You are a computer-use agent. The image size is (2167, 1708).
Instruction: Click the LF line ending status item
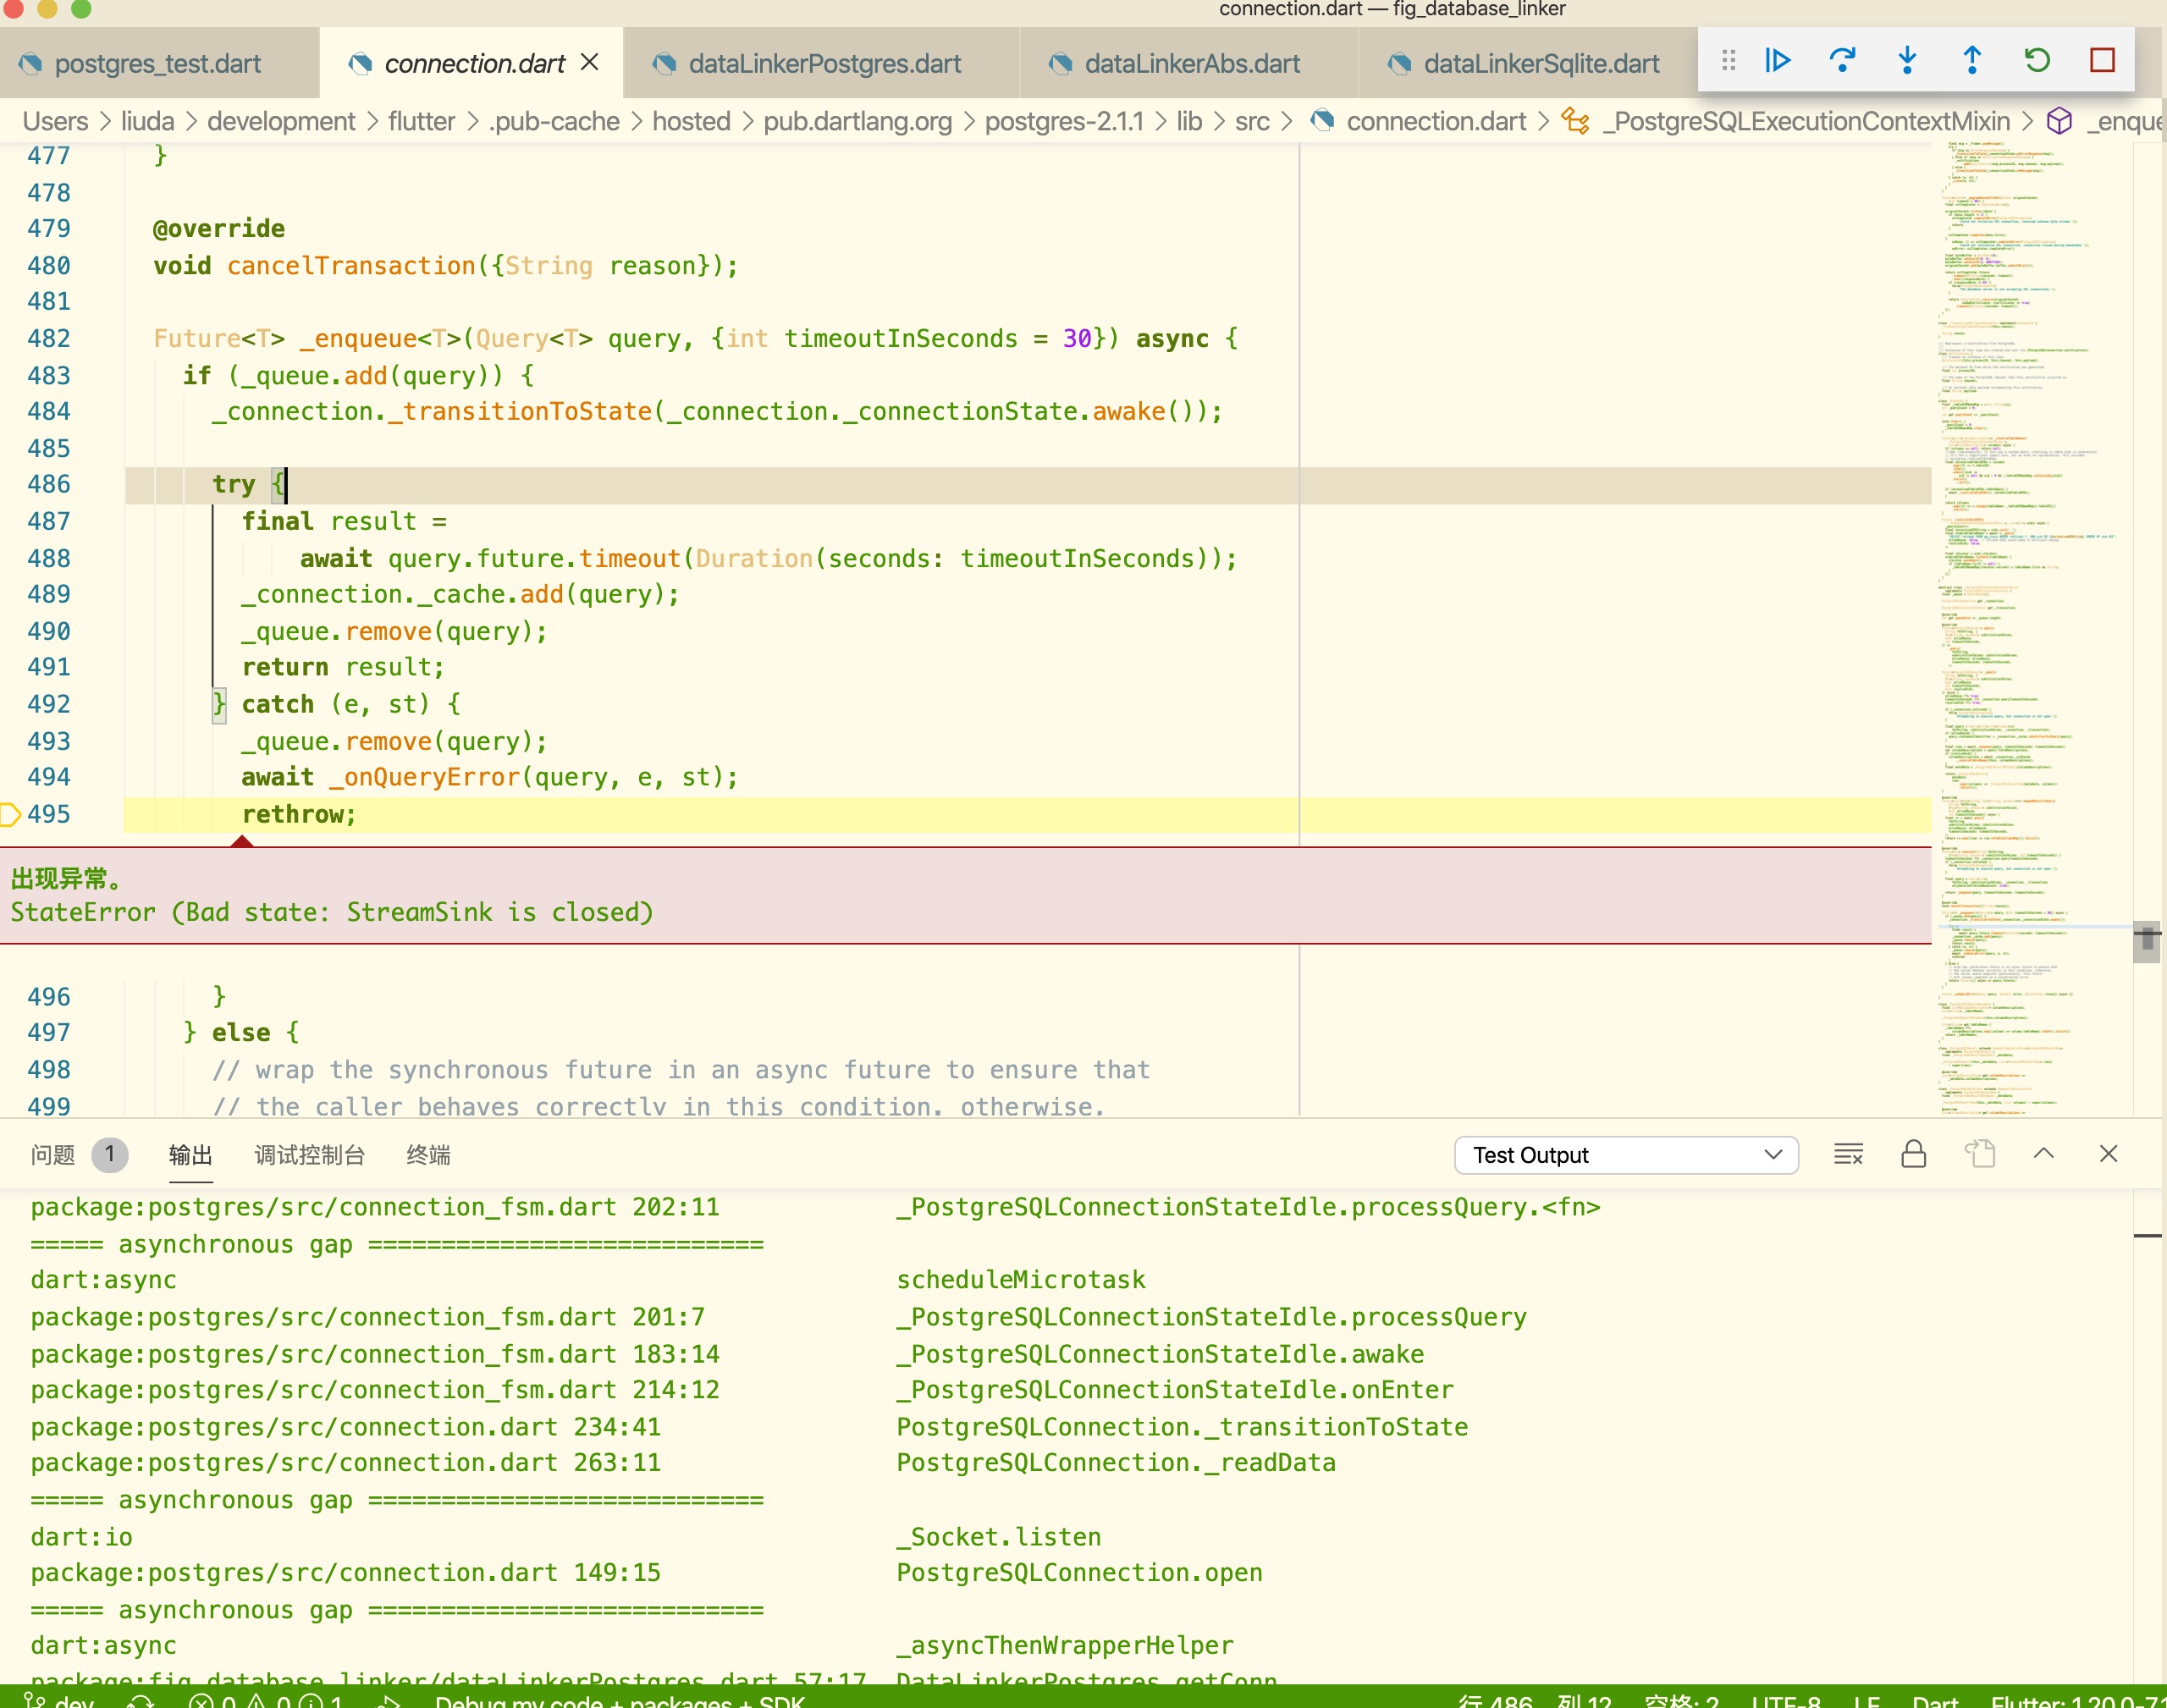click(1866, 1700)
